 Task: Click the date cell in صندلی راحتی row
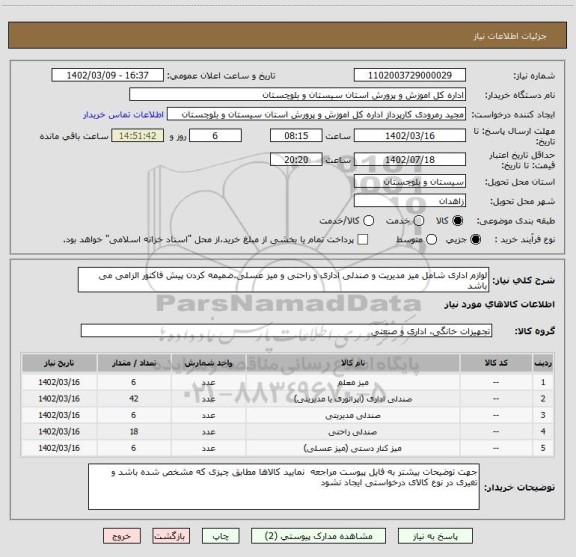click(59, 432)
